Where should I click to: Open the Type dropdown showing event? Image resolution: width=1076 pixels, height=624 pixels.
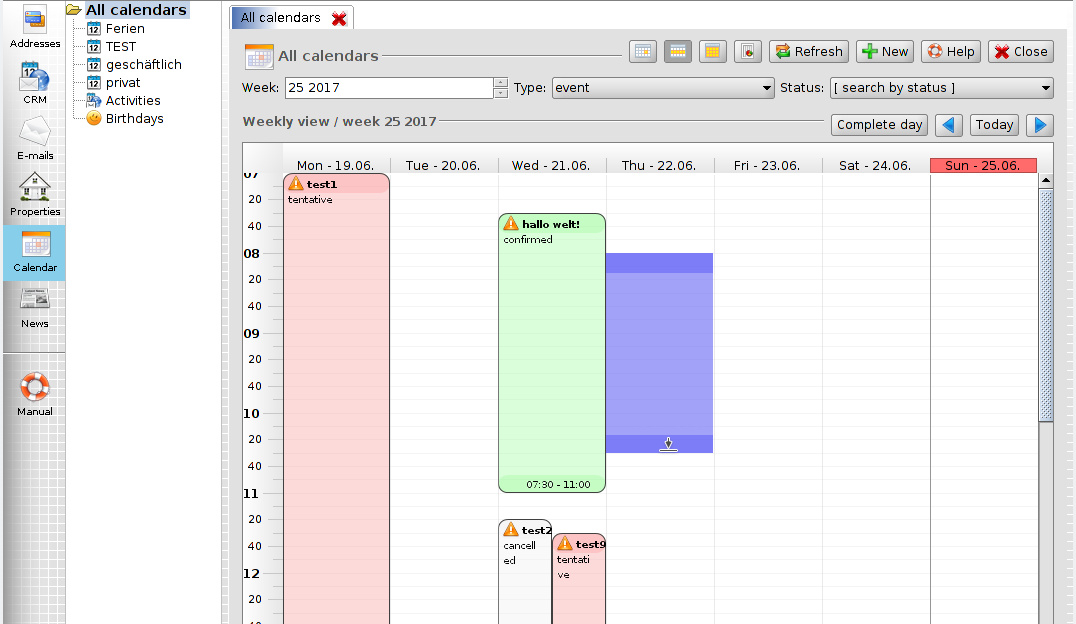tap(663, 88)
